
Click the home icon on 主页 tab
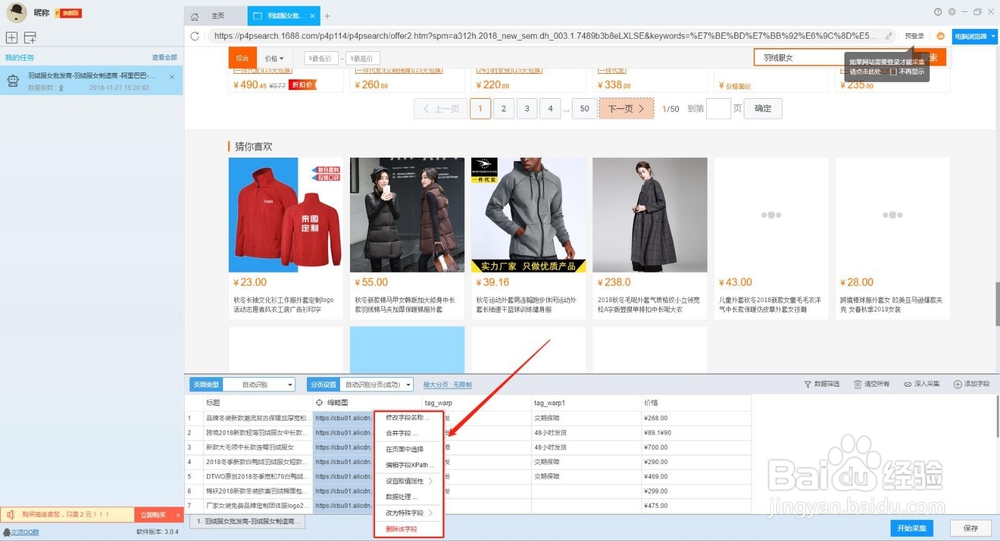coord(195,16)
